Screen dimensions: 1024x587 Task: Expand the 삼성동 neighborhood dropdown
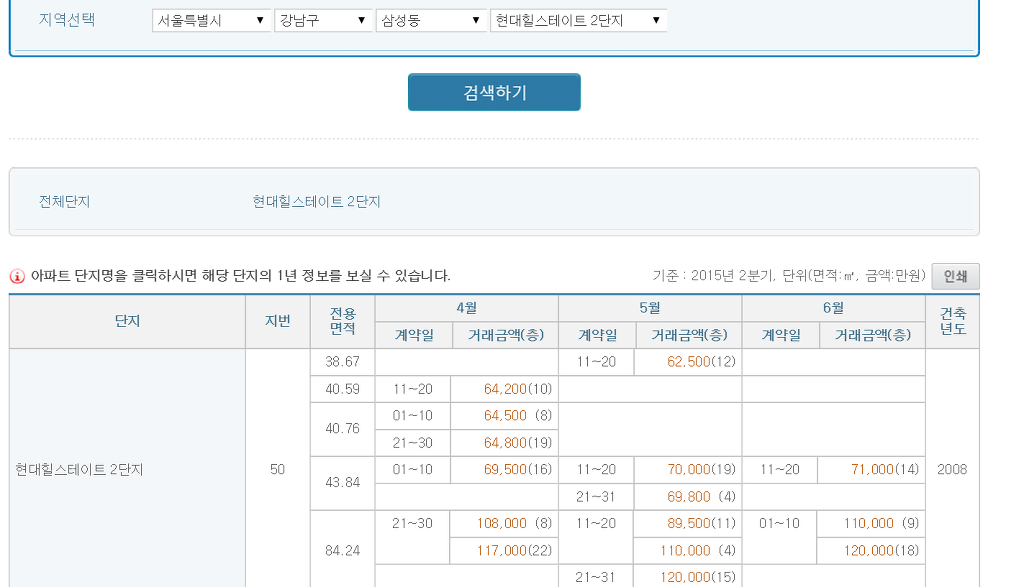[x=431, y=20]
